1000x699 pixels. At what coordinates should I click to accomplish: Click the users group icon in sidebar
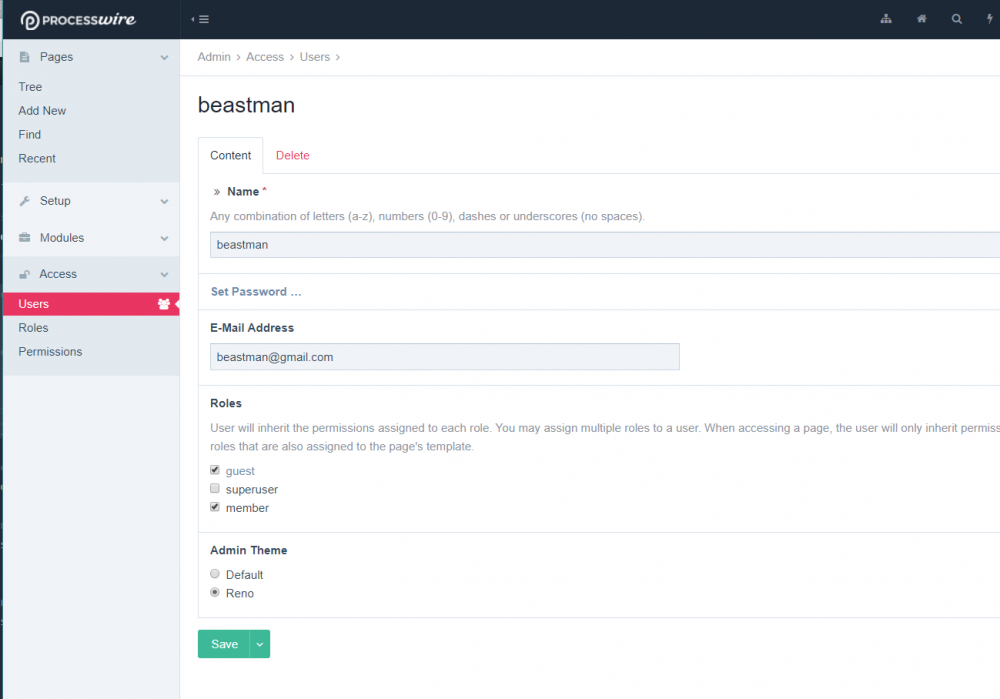(164, 304)
